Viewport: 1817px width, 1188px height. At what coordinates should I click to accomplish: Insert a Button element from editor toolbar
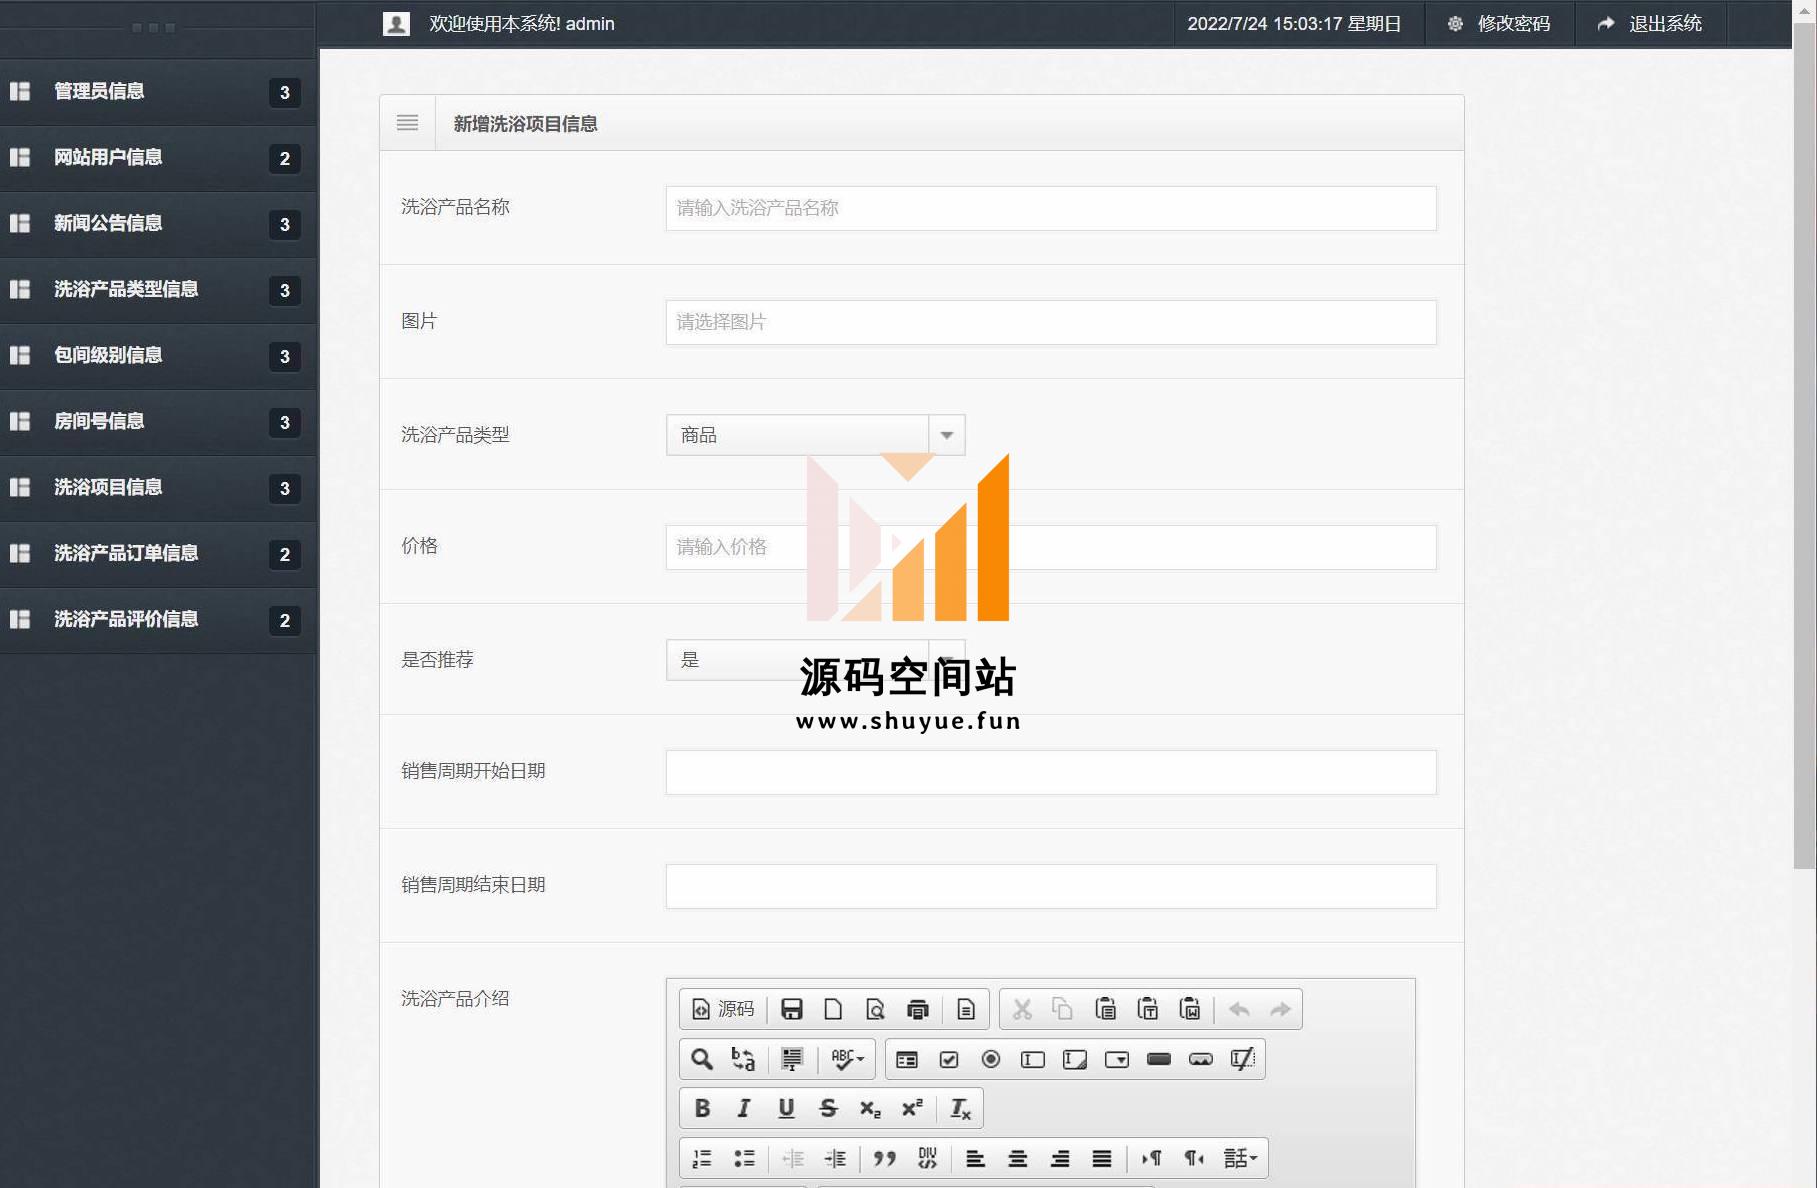click(1159, 1059)
